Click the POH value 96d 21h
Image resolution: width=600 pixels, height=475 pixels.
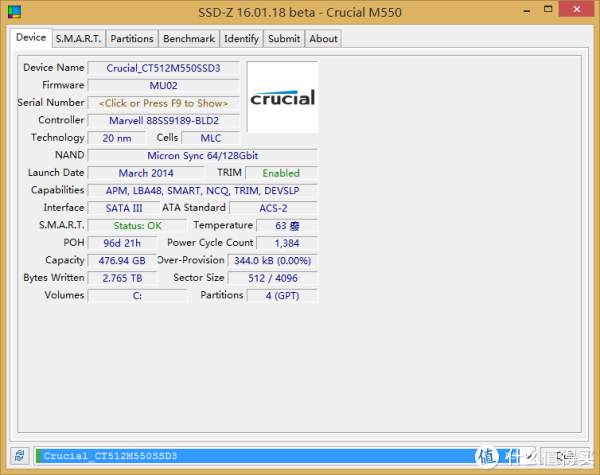tap(122, 243)
